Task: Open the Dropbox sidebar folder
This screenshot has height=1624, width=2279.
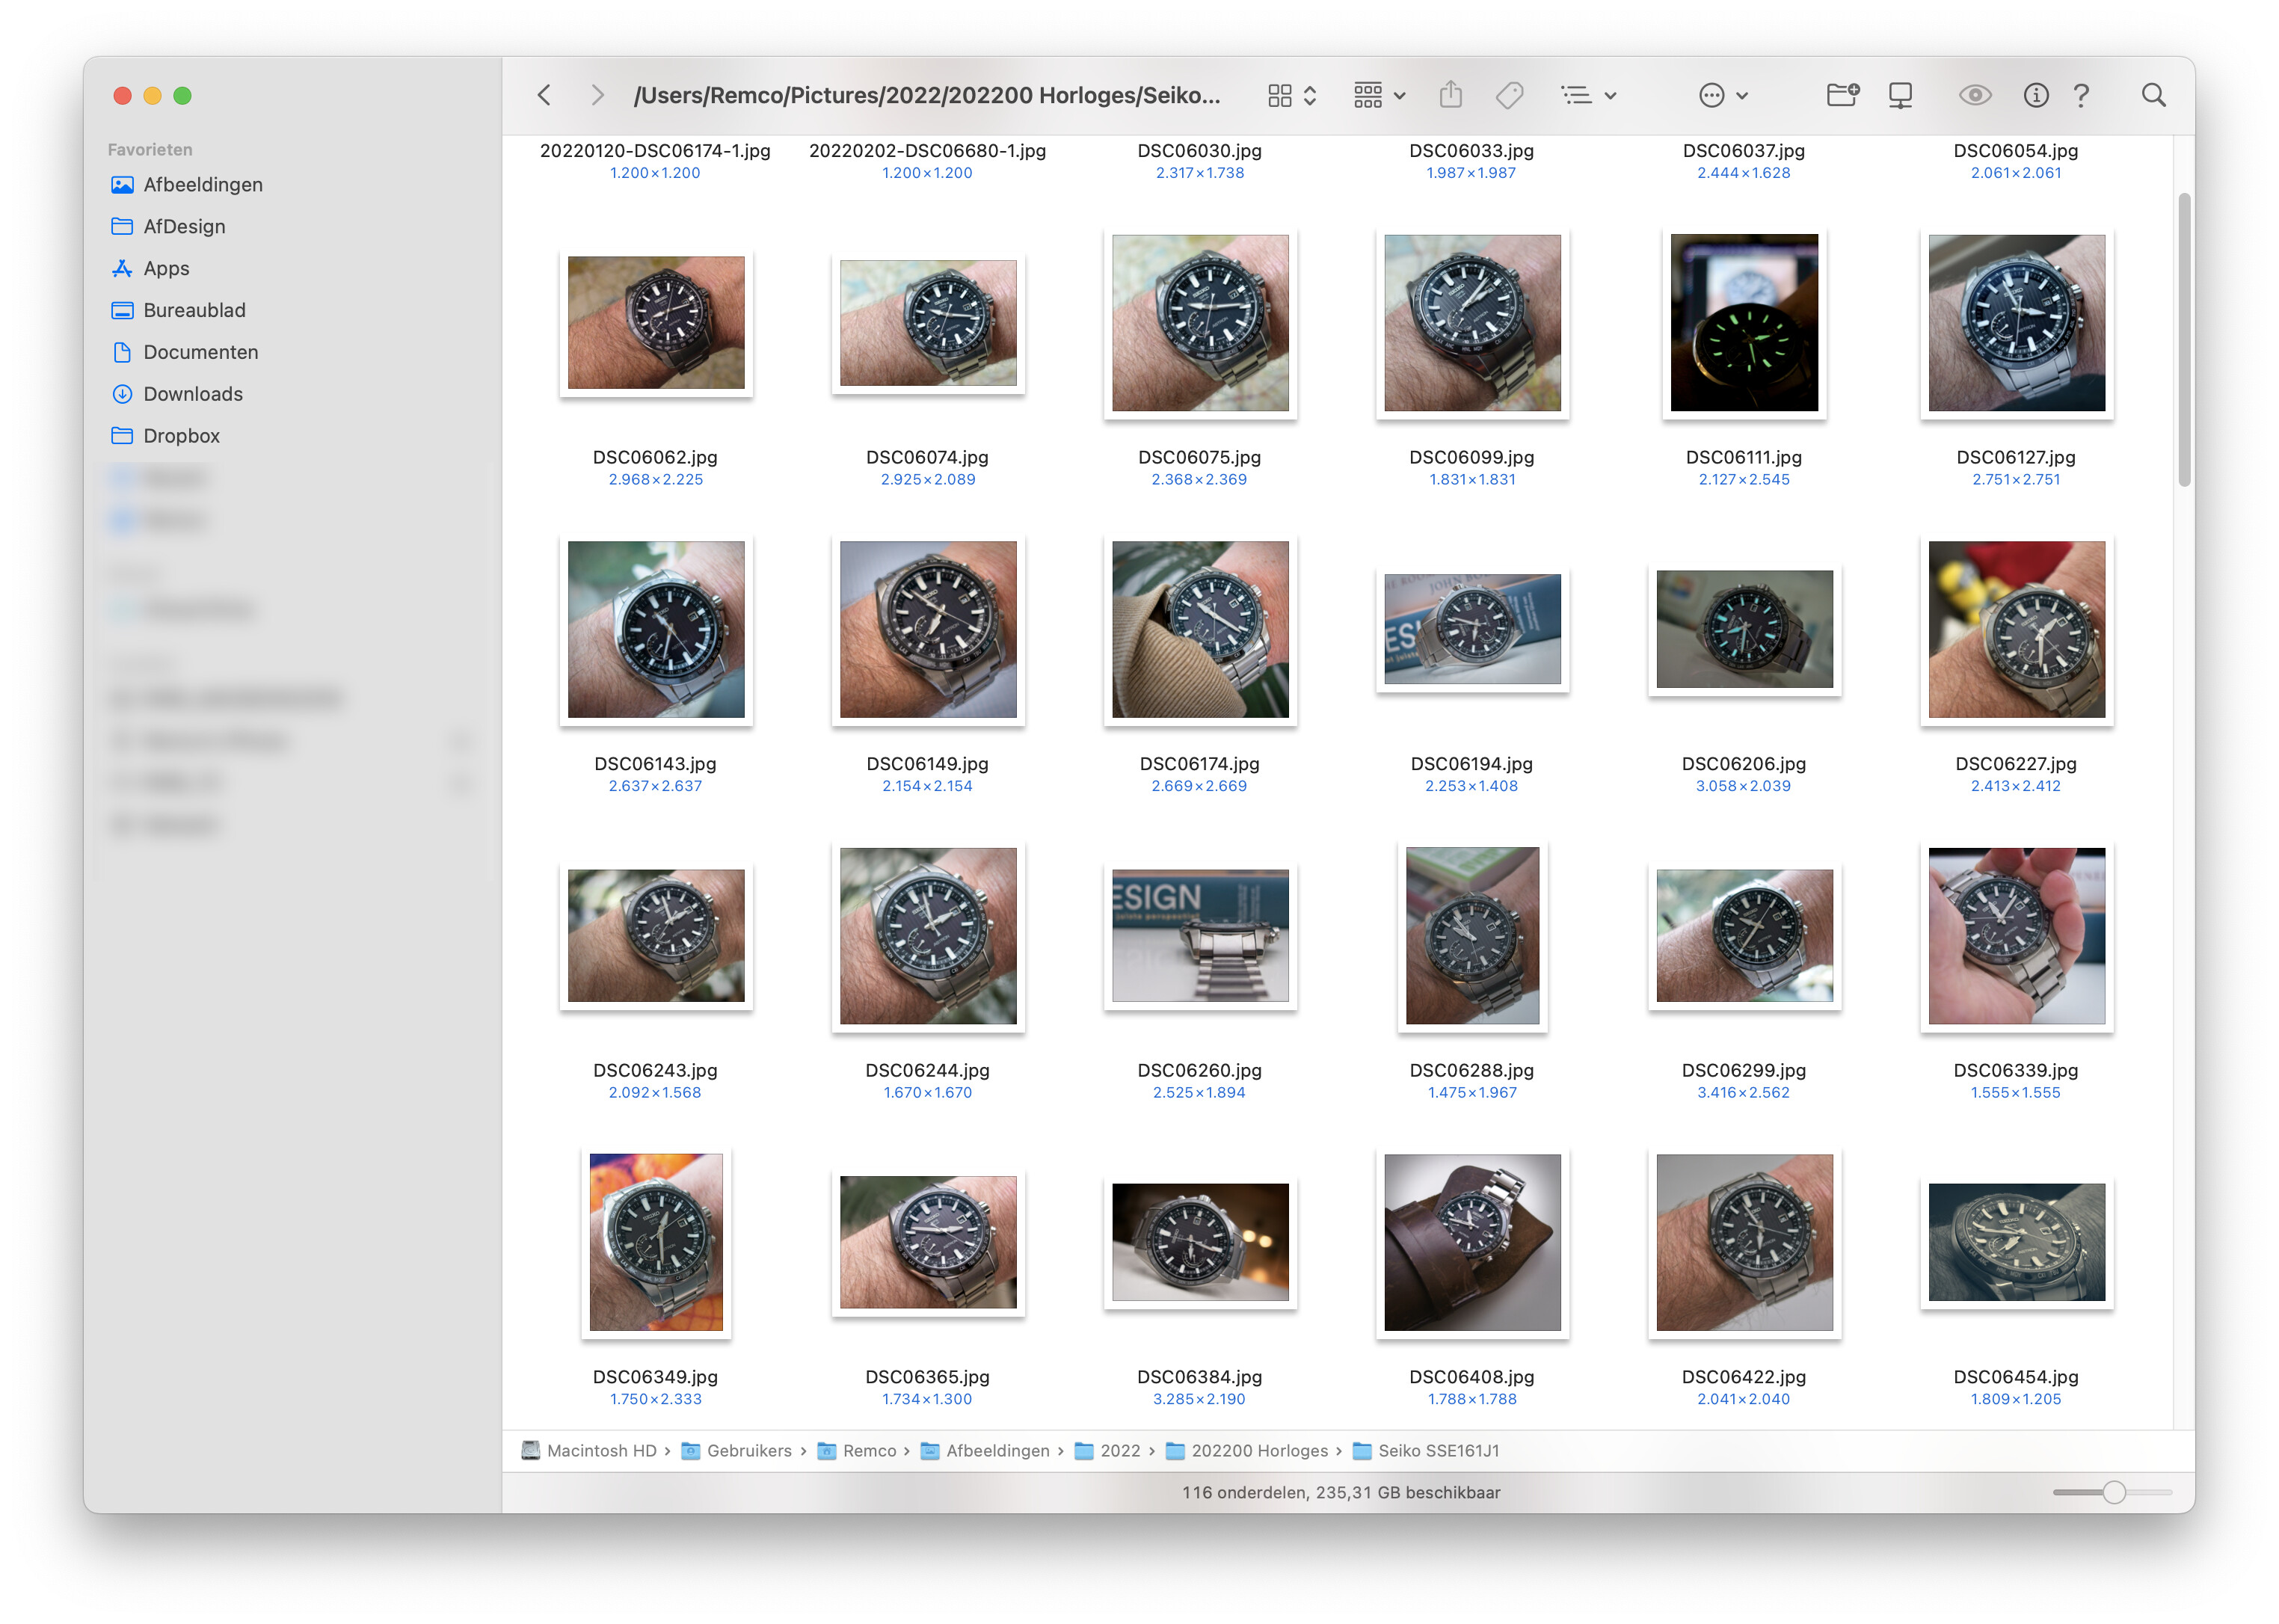Action: click(x=181, y=436)
